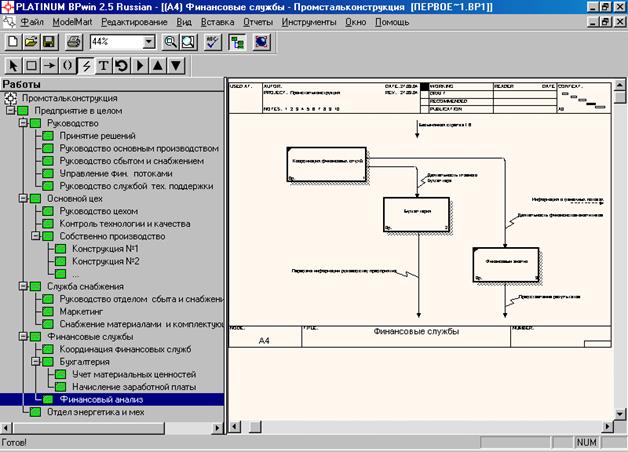The image size is (628, 452).
Task: Click the New model toolbar icon
Action: coord(14,43)
